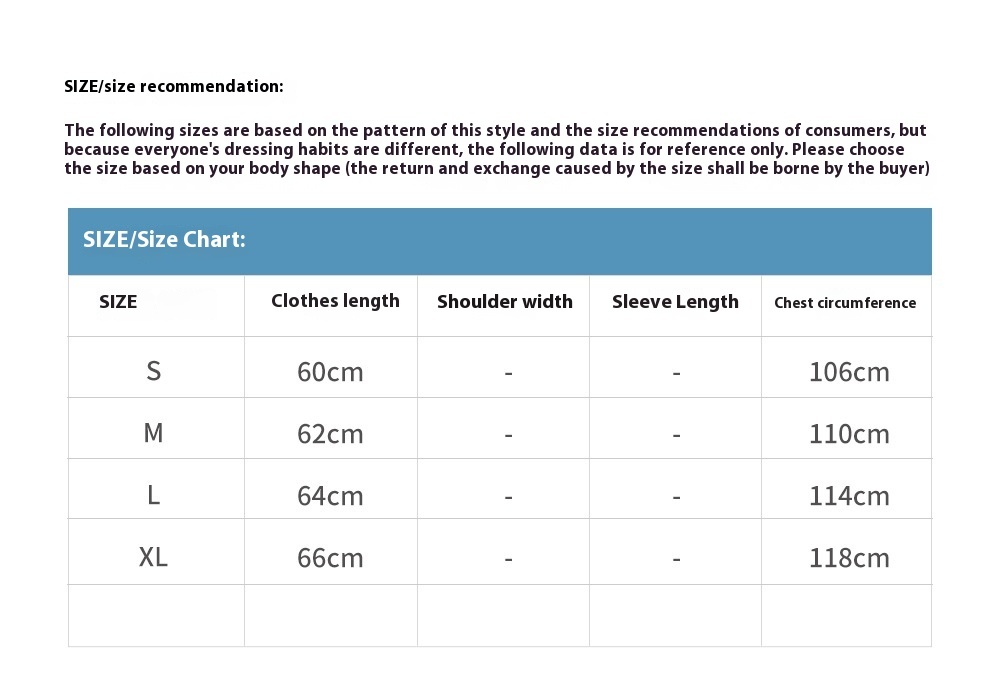Screen dimensions: 1000x674
Task: Select the L size row label
Action: (154, 495)
